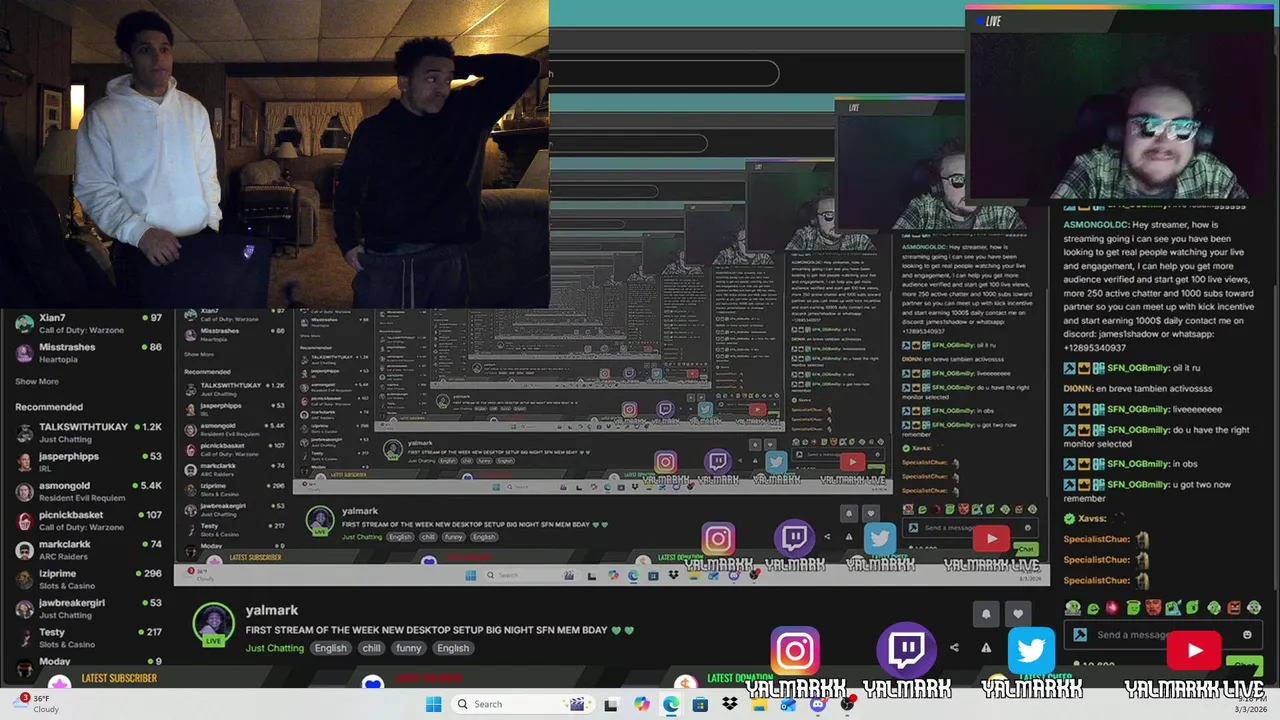Screen dimensions: 1280x720
Task: Click the yalmark LIVE profile avatar
Action: 213,625
